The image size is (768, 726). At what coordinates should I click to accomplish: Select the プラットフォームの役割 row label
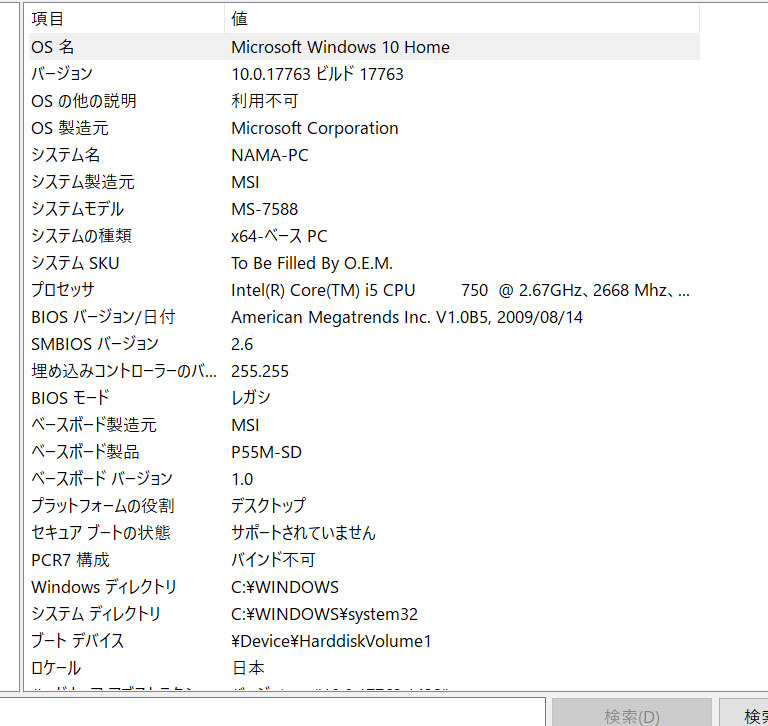coord(102,506)
